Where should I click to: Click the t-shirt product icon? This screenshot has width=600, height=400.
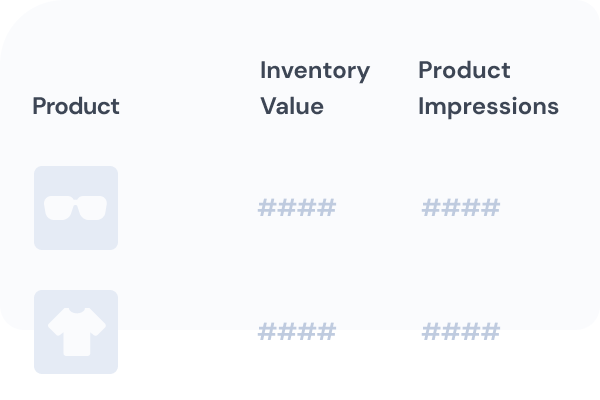(77, 331)
